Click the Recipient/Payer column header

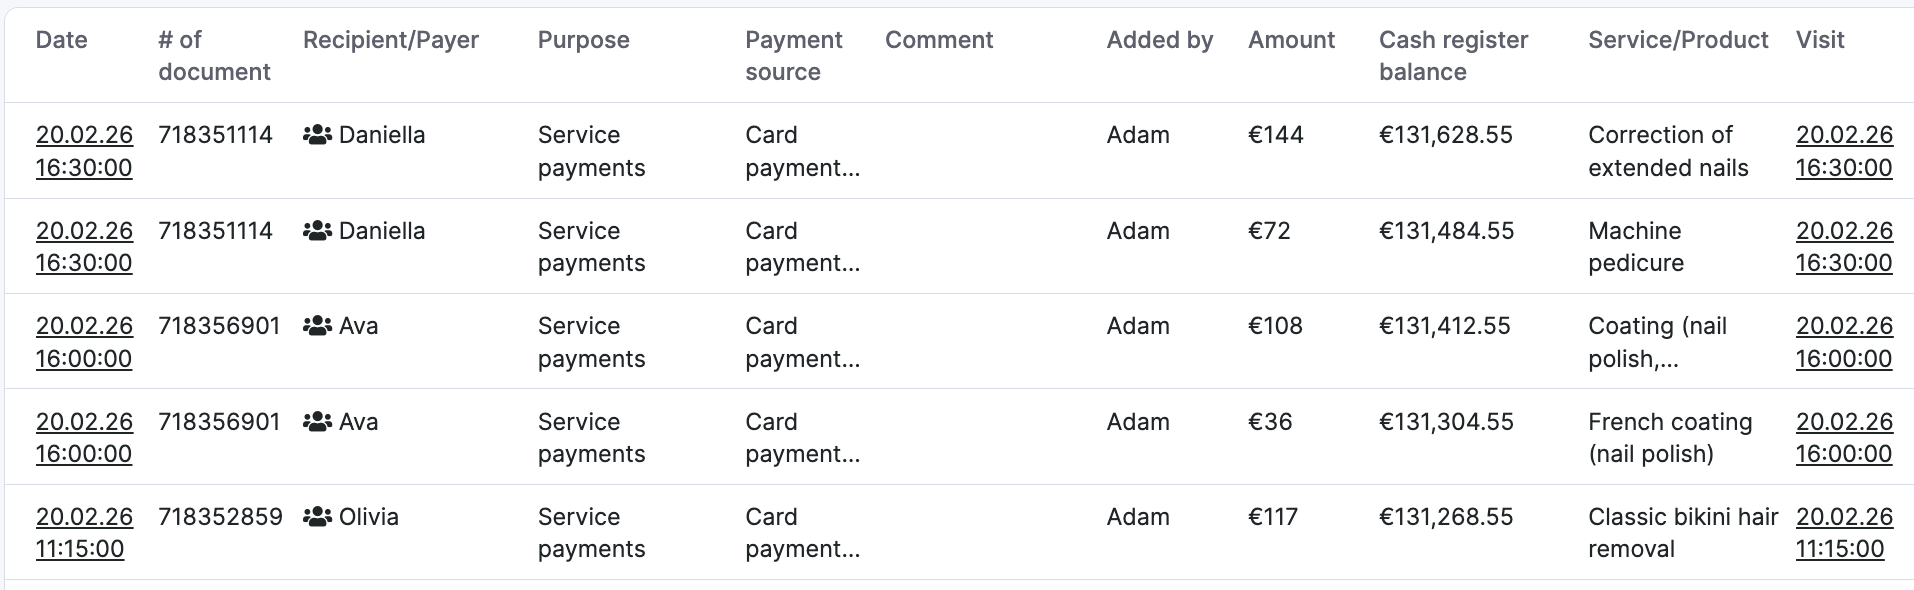tap(391, 40)
